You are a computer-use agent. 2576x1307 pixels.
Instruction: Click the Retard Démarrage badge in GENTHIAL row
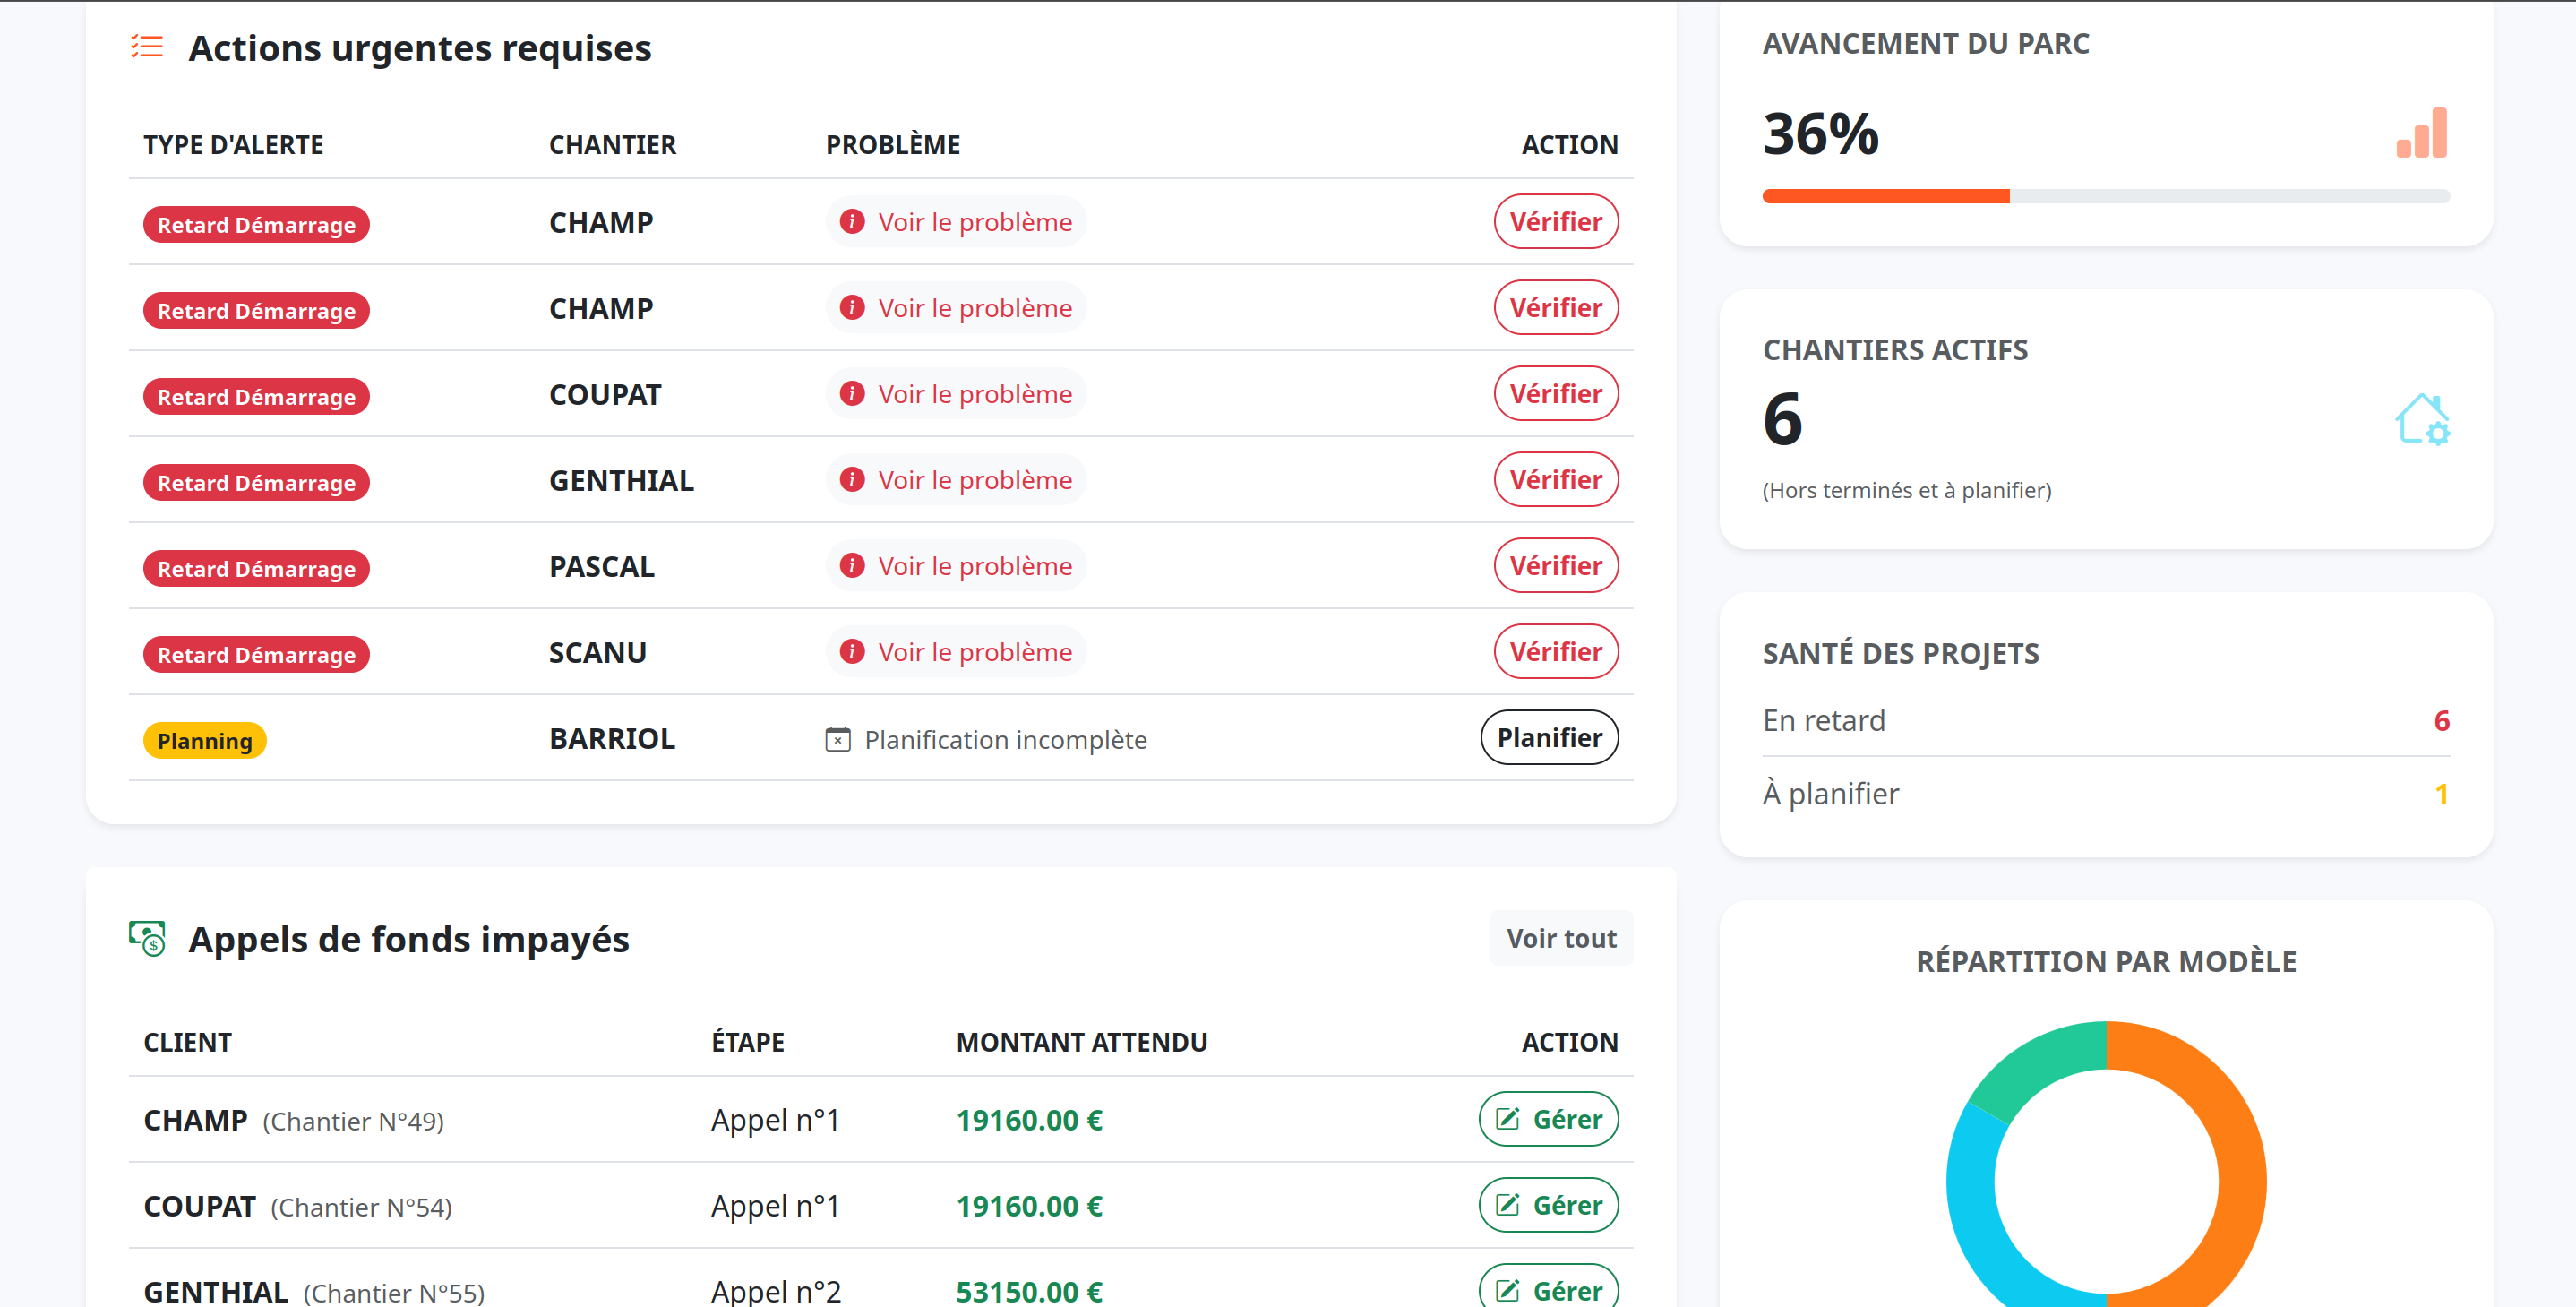[x=256, y=483]
